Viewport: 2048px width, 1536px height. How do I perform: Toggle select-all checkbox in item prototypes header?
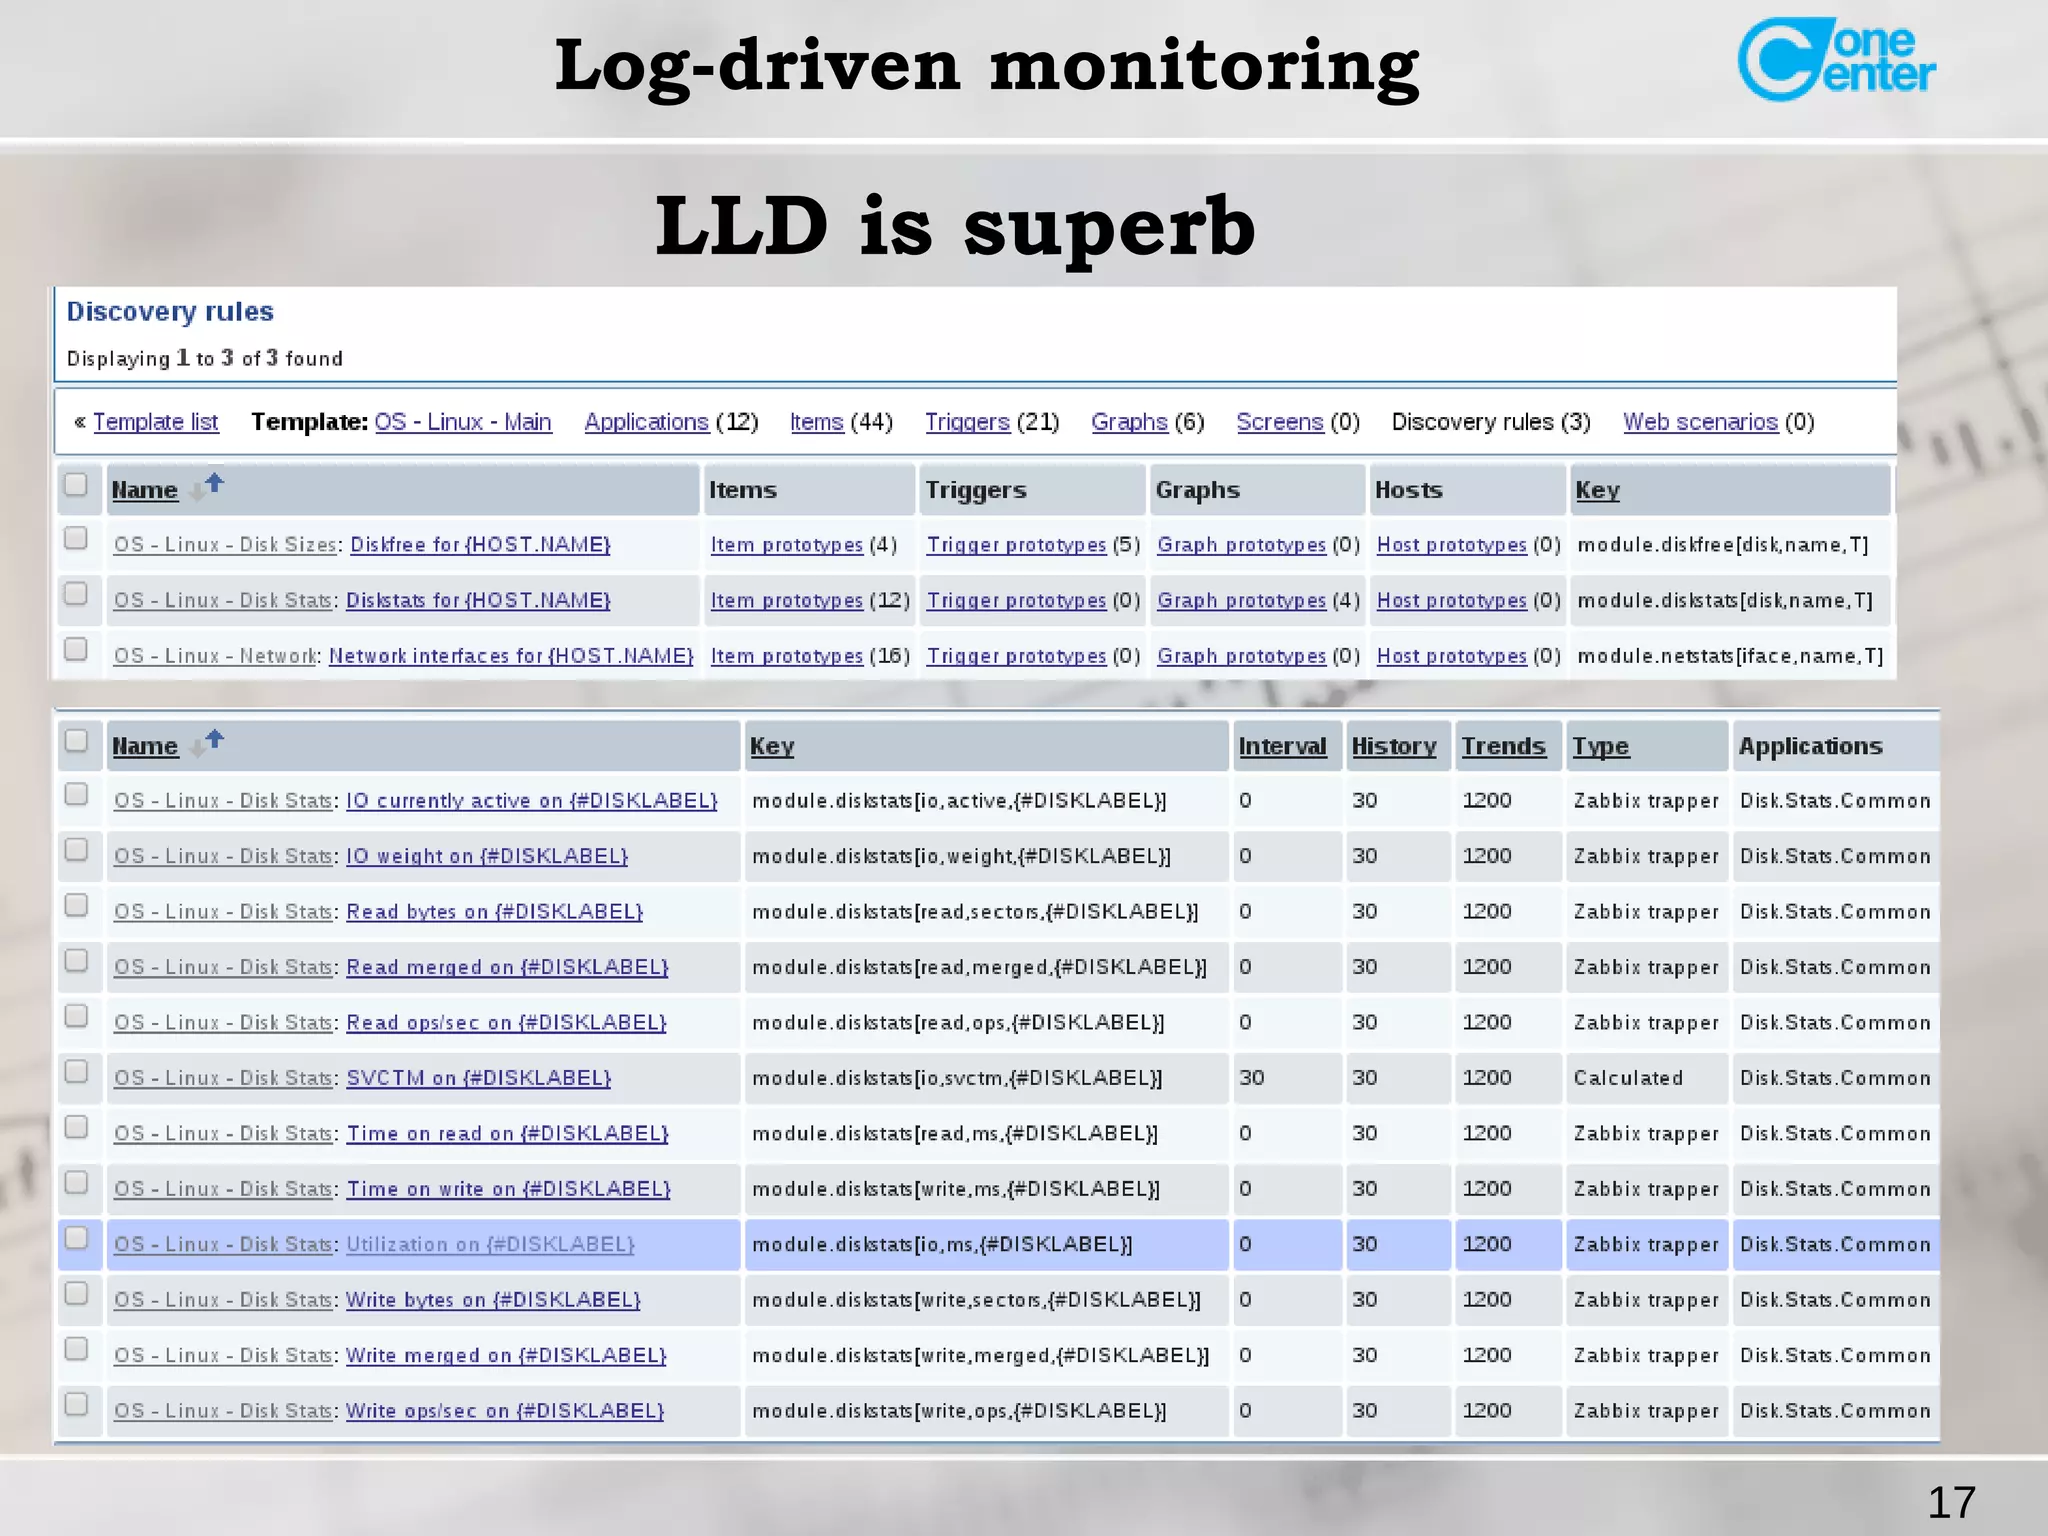click(76, 741)
